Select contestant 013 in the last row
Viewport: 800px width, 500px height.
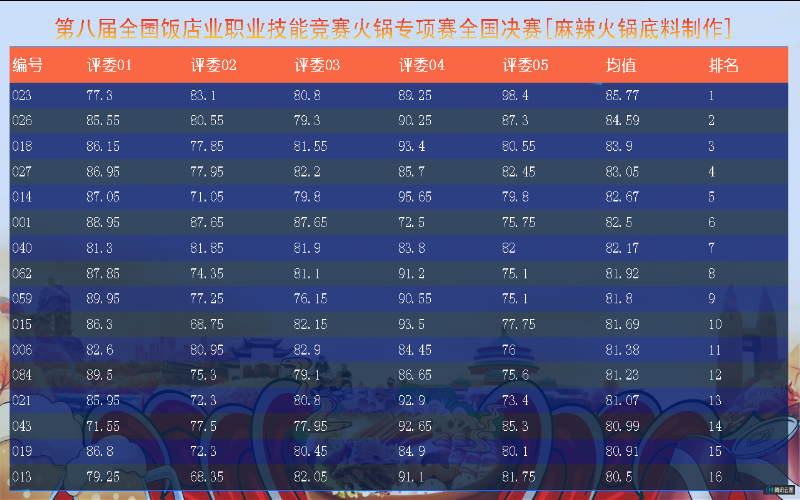point(22,476)
